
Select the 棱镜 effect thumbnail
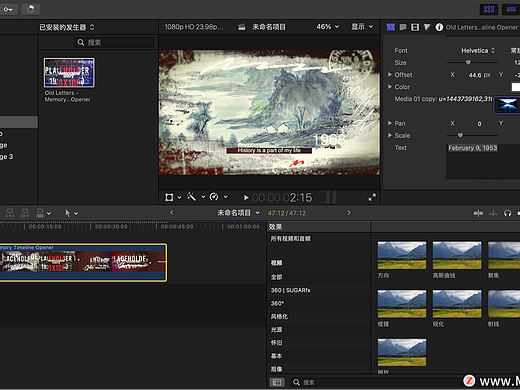tap(402, 304)
